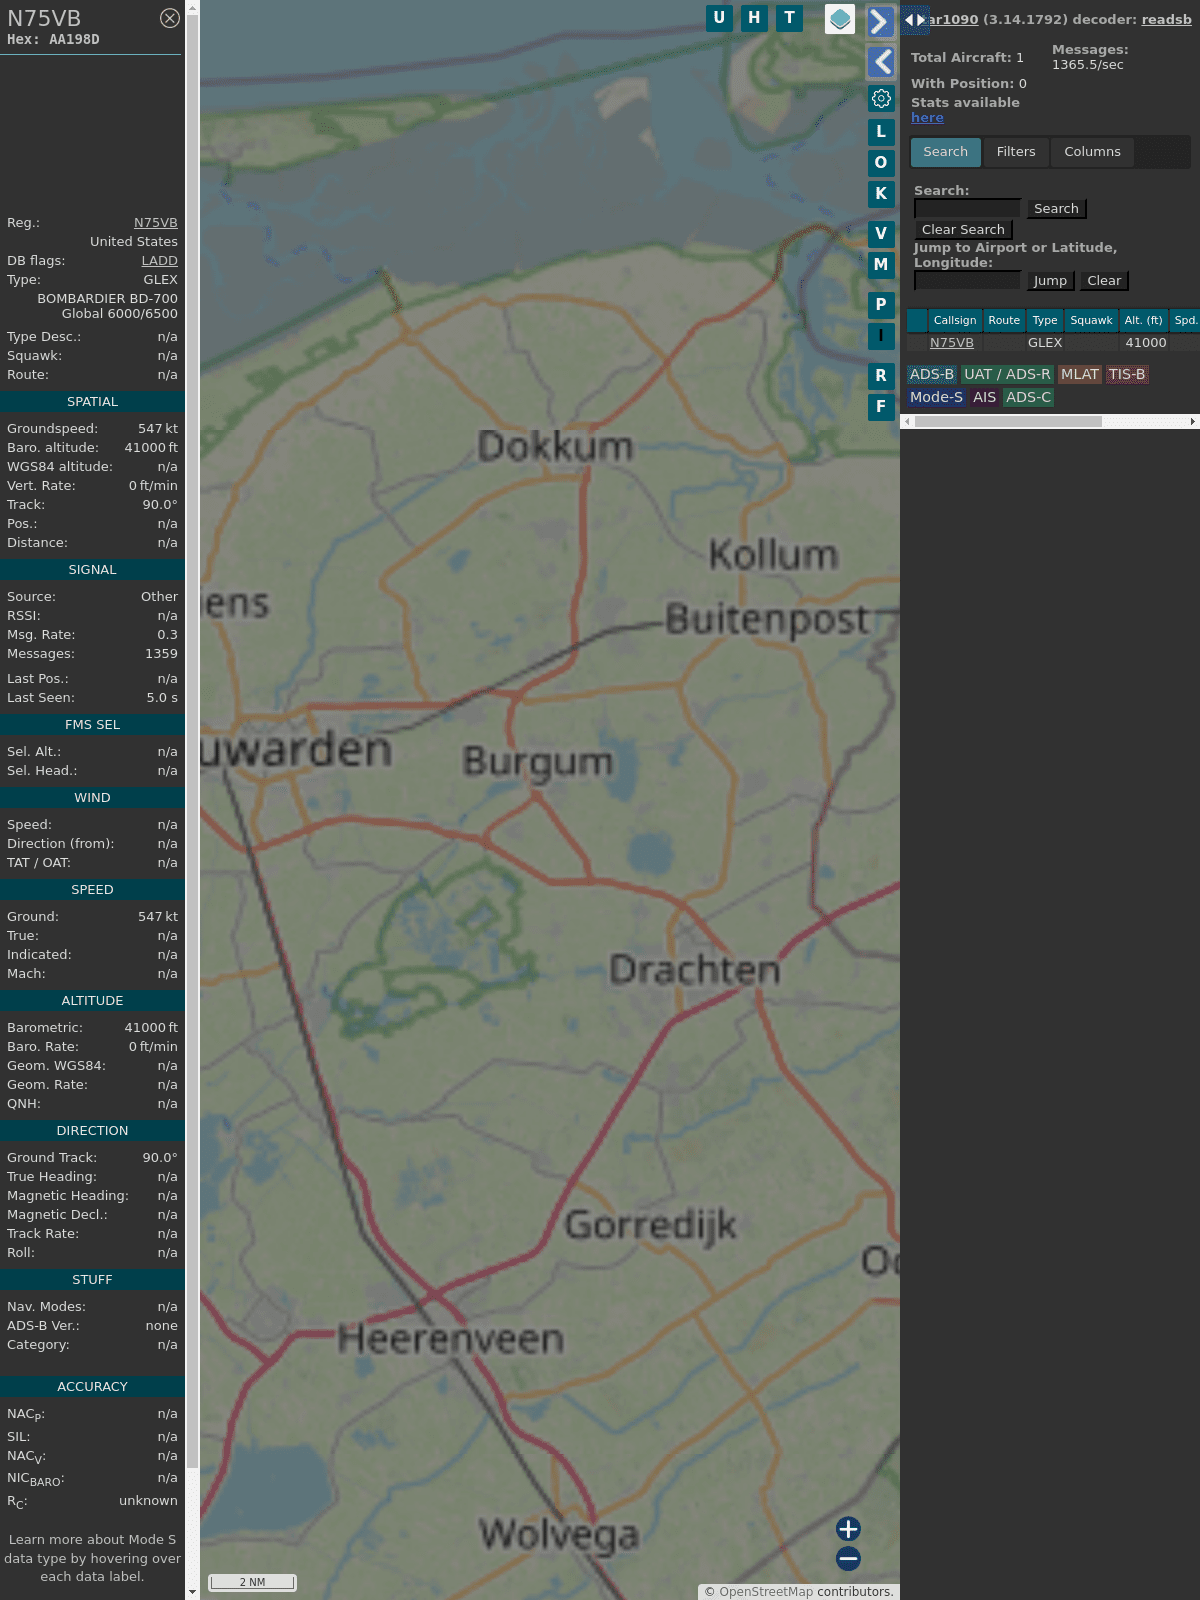Toggle the K map button

(881, 194)
